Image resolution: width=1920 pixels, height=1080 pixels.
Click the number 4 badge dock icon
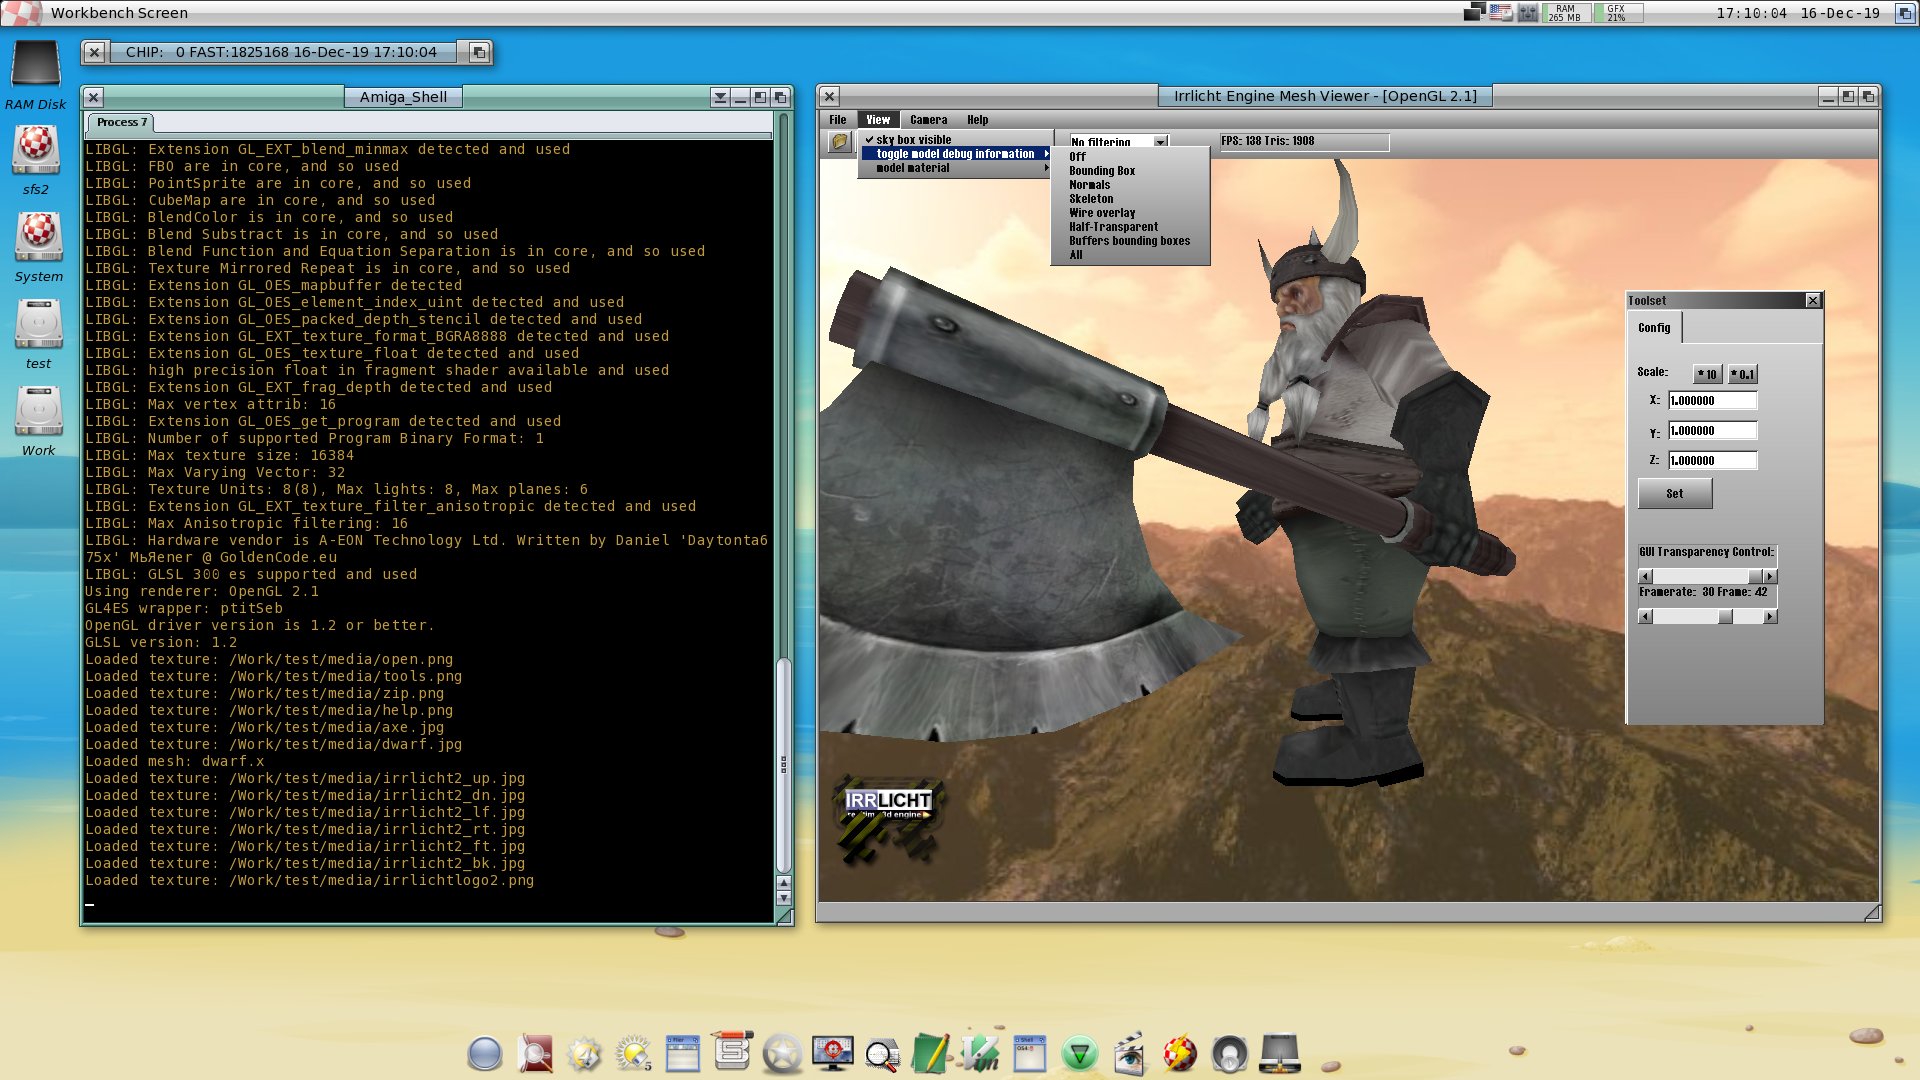click(584, 1053)
